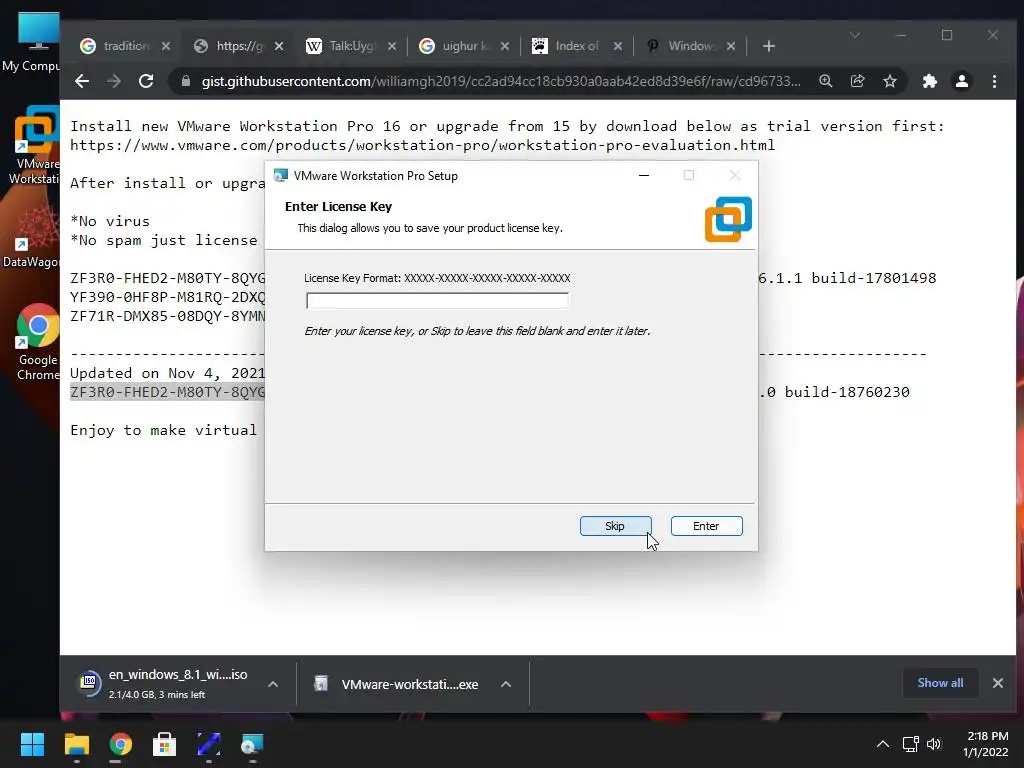1024x768 pixels.
Task: Close the Talk:Uyg tab
Action: (392, 46)
